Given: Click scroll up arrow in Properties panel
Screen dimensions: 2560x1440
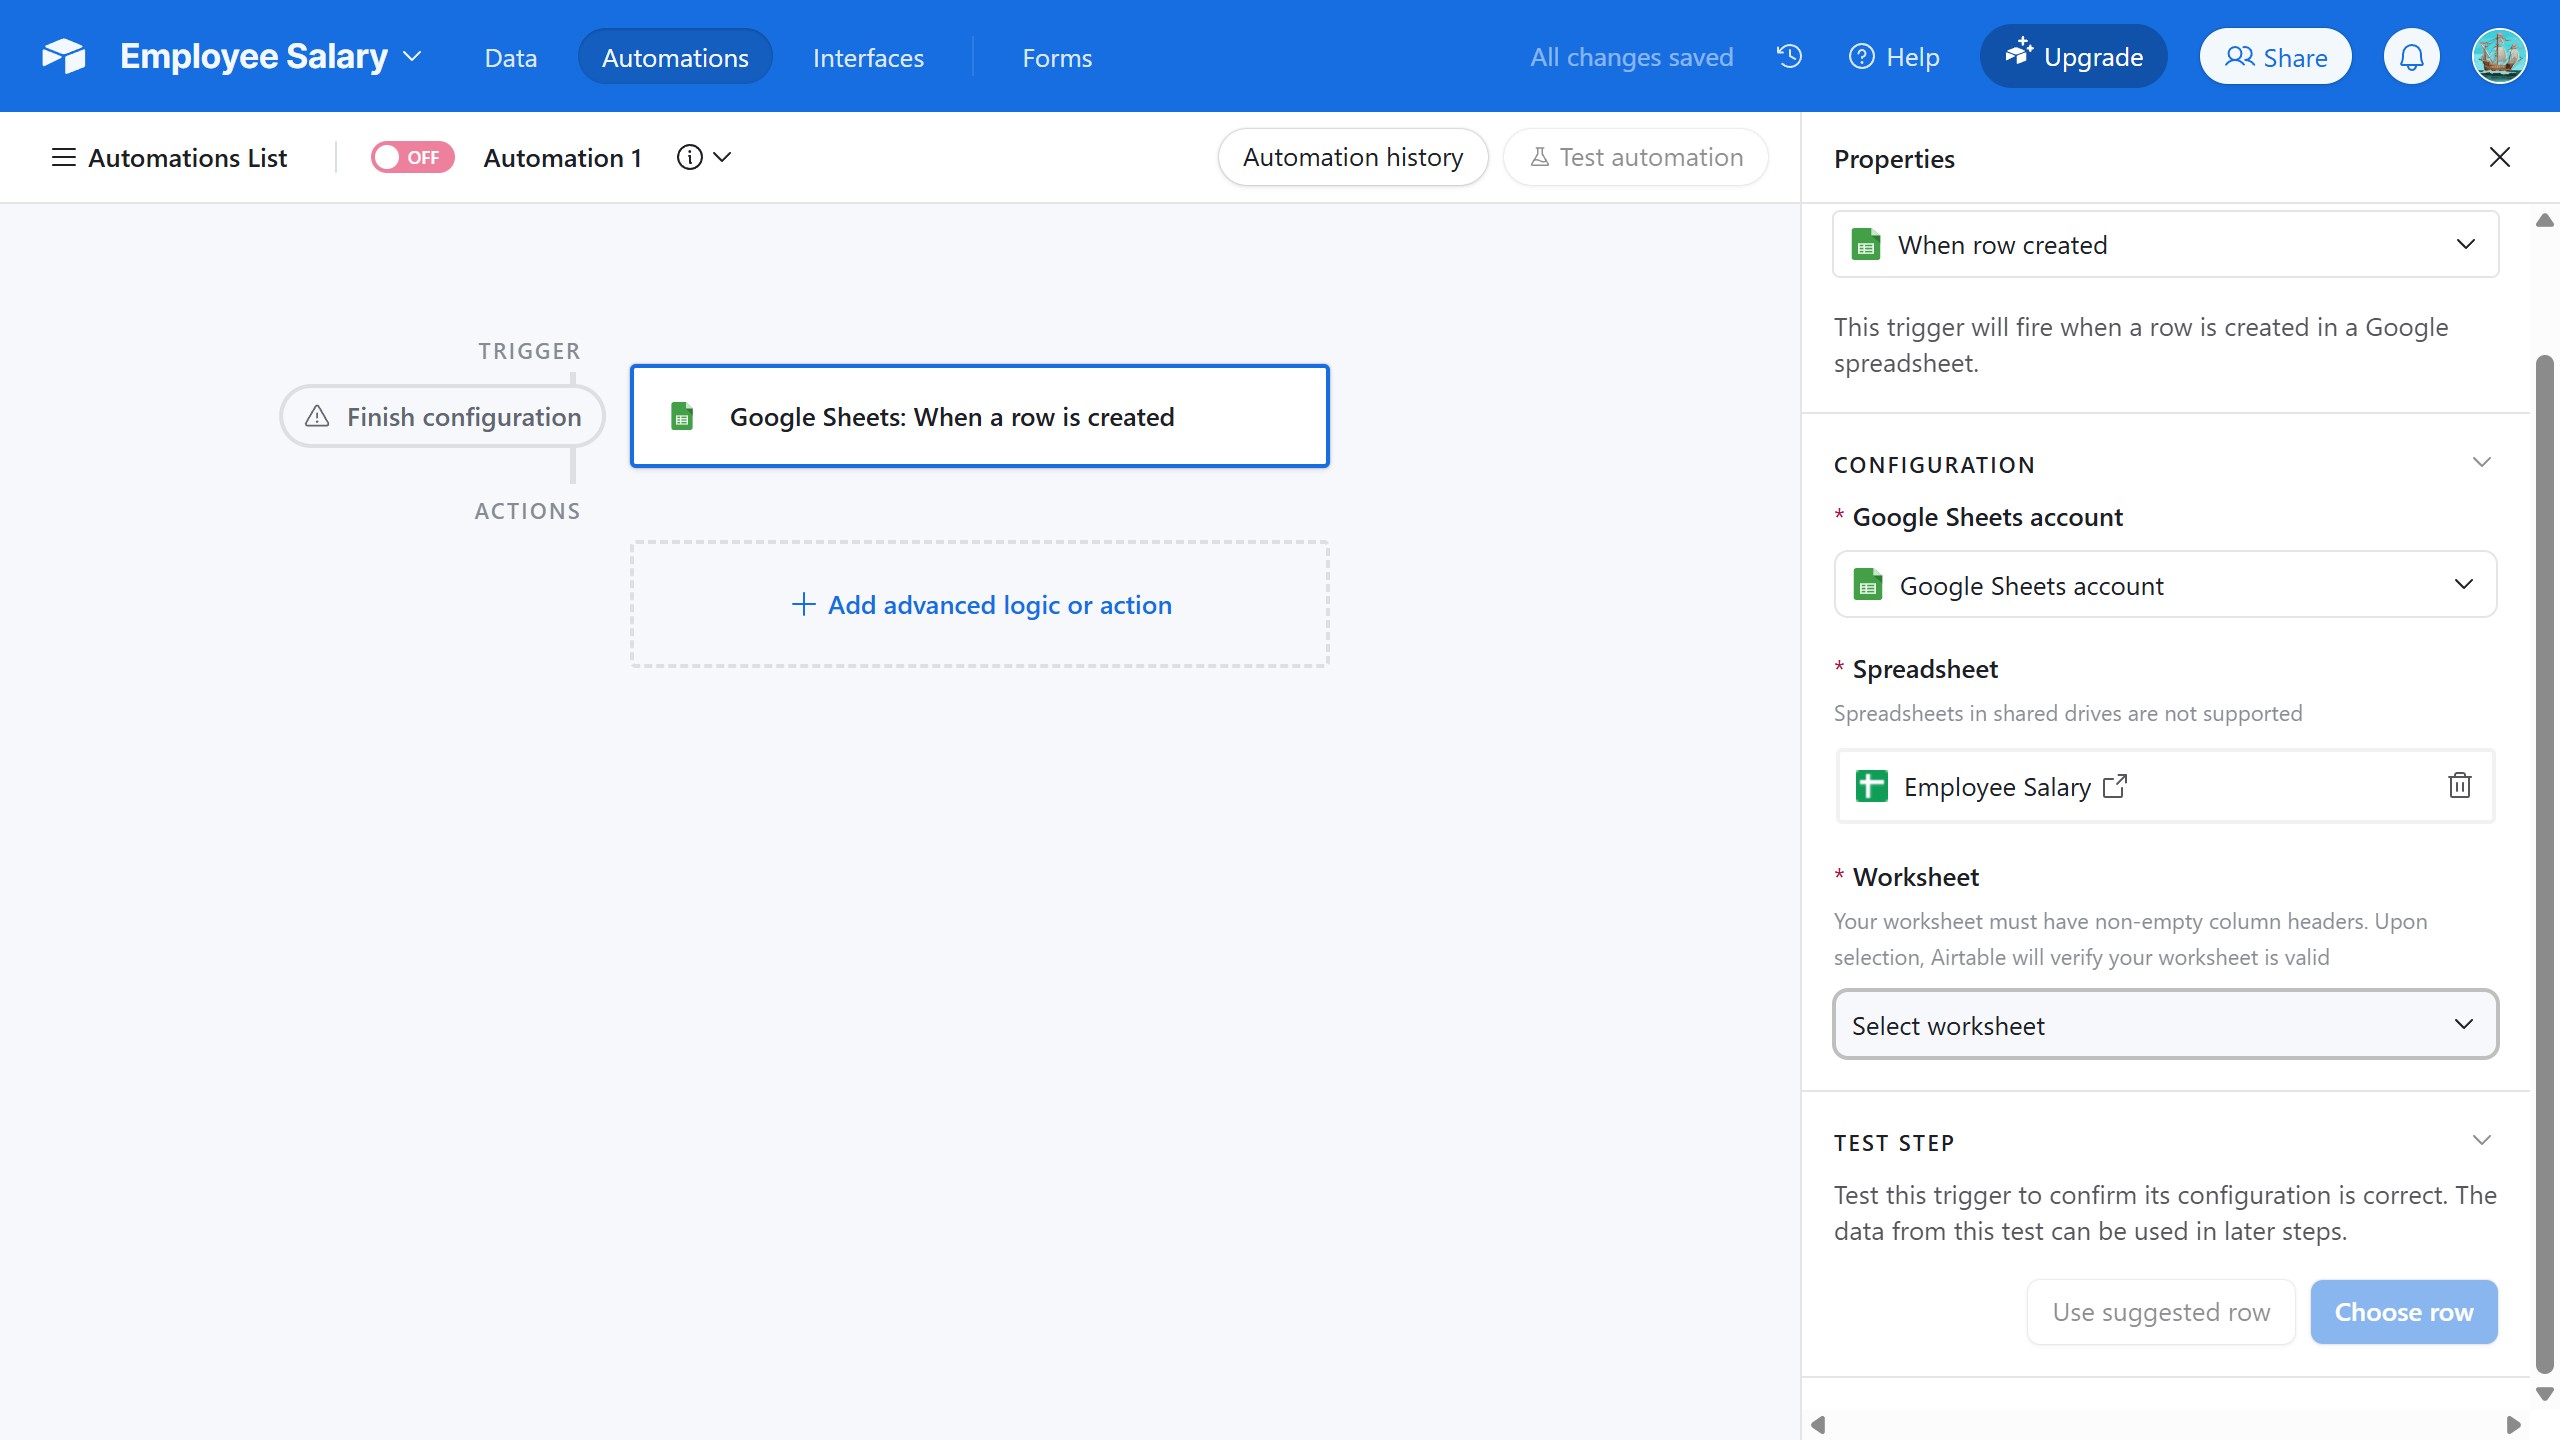Looking at the screenshot, I should (x=2544, y=220).
